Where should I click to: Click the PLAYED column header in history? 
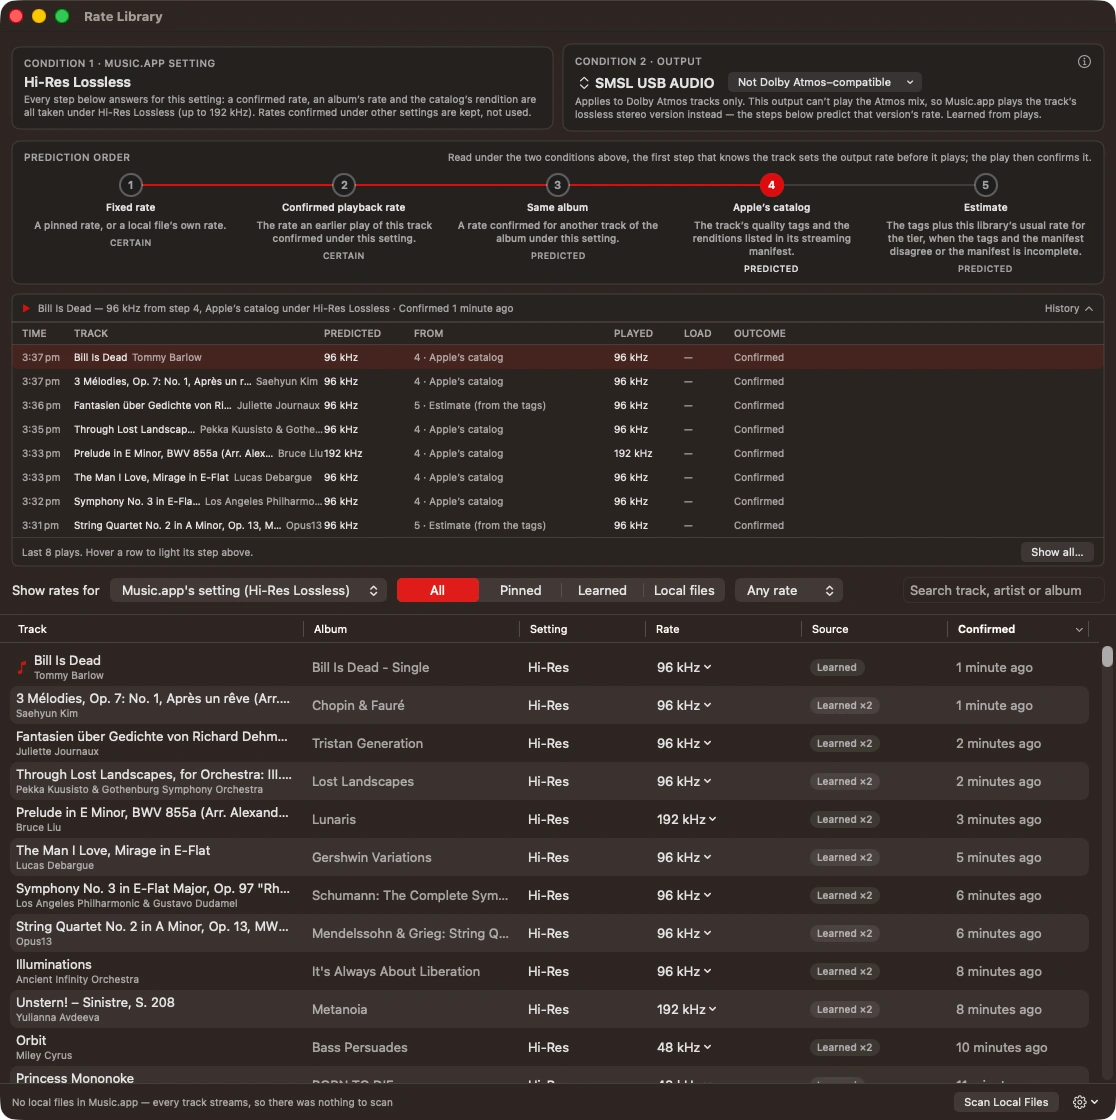click(x=633, y=334)
